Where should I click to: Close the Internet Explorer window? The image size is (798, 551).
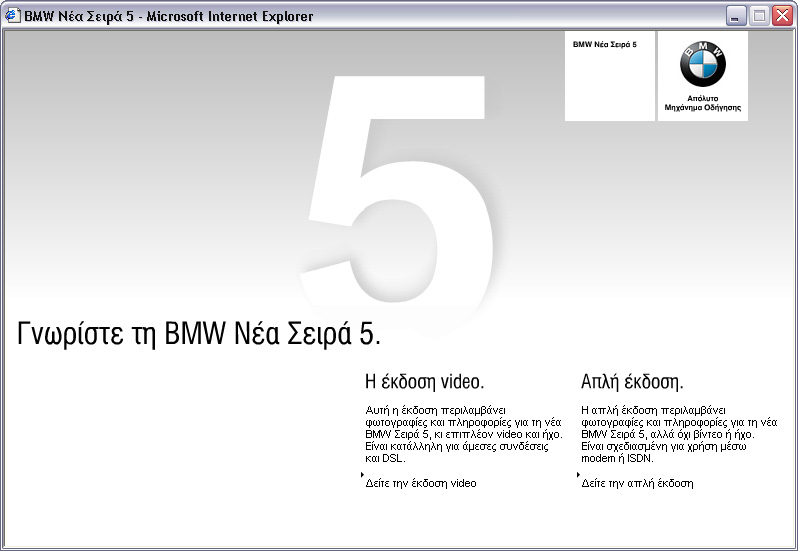[x=782, y=16]
